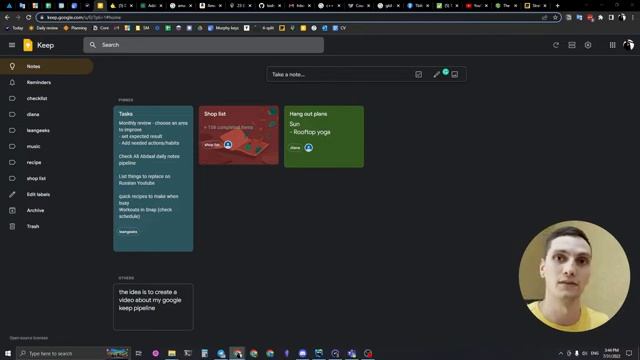Open the Daily review bookmark
Image resolution: width=640 pixels, height=360 pixels.
point(44,28)
